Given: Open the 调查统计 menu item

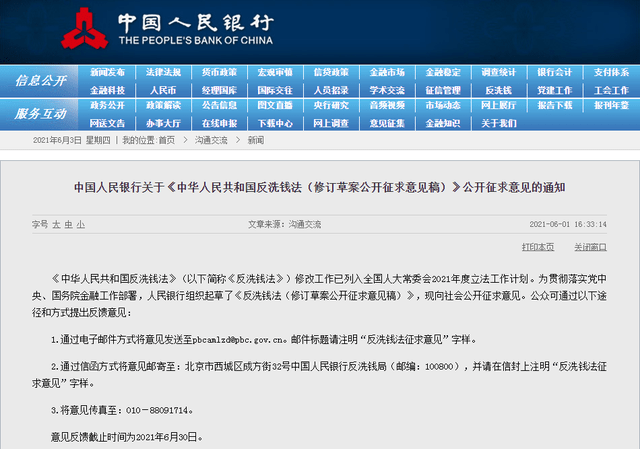Looking at the screenshot, I should coord(499,73).
